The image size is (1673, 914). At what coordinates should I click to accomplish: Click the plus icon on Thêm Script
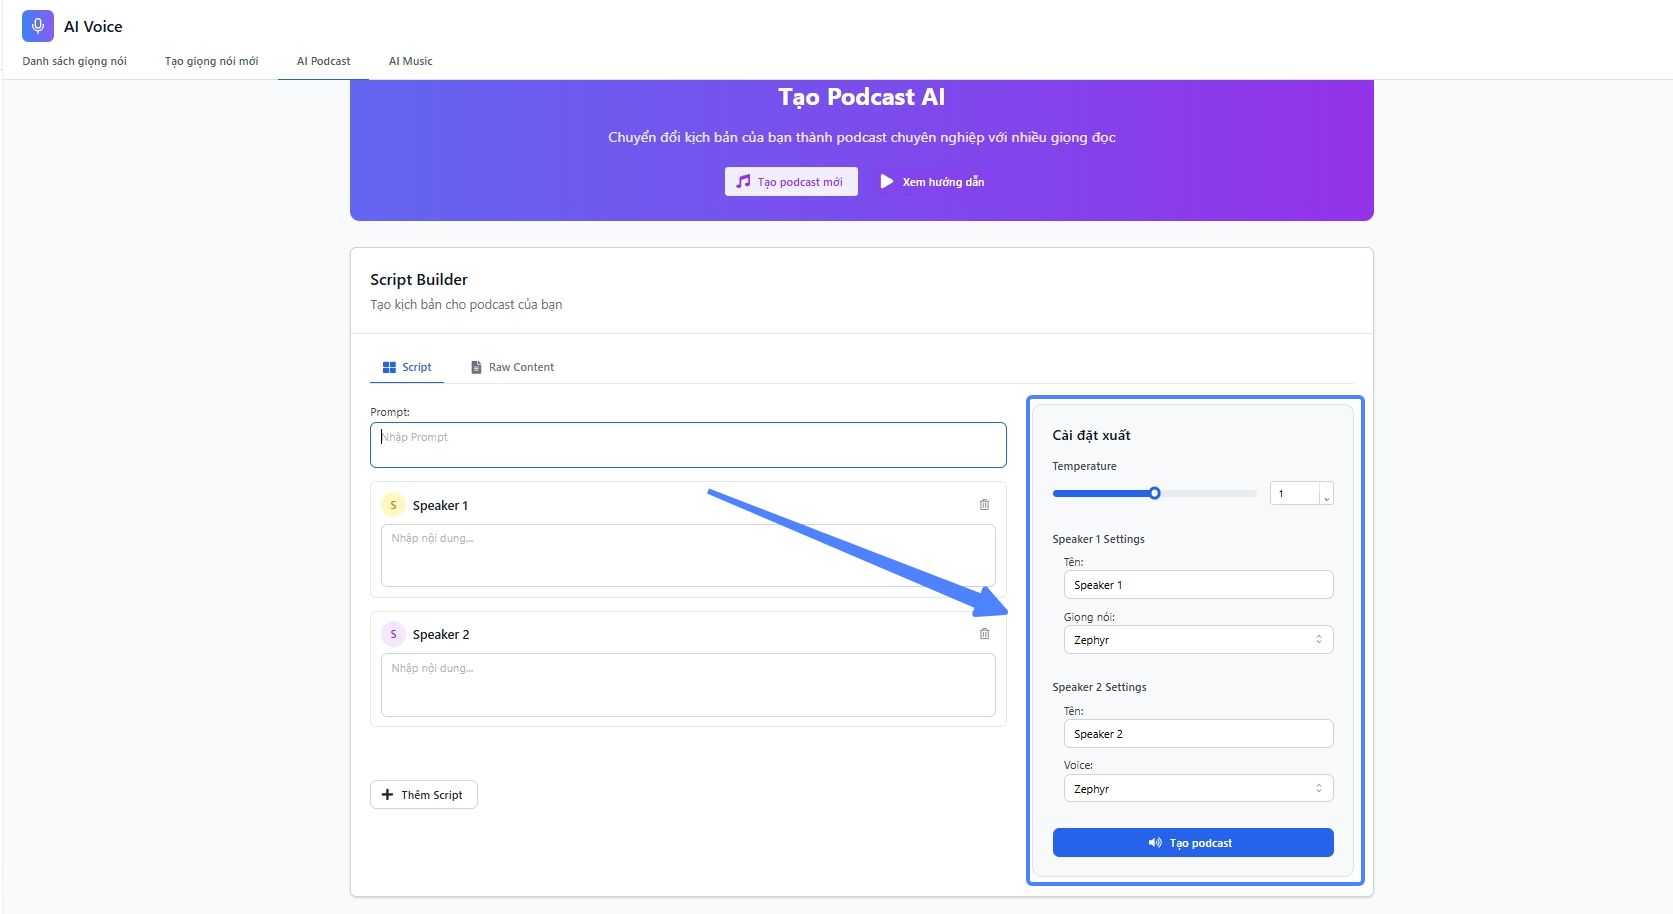388,795
